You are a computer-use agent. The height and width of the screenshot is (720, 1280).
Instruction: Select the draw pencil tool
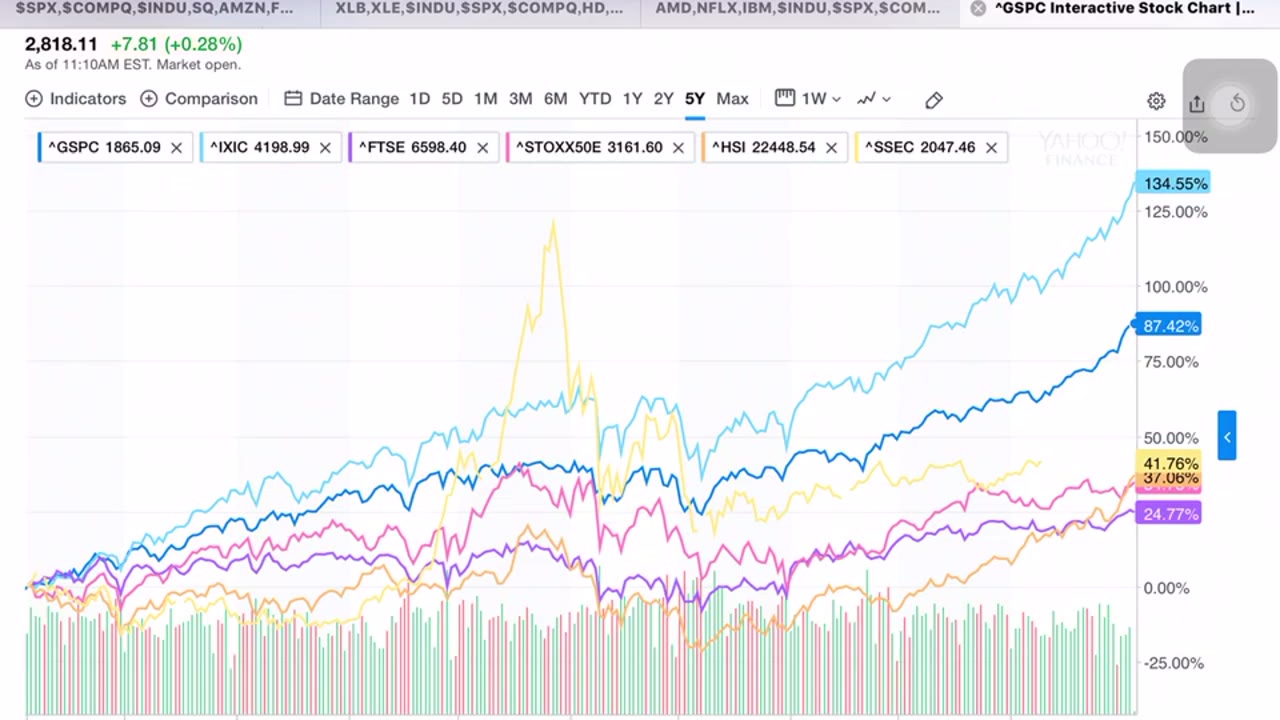click(934, 100)
